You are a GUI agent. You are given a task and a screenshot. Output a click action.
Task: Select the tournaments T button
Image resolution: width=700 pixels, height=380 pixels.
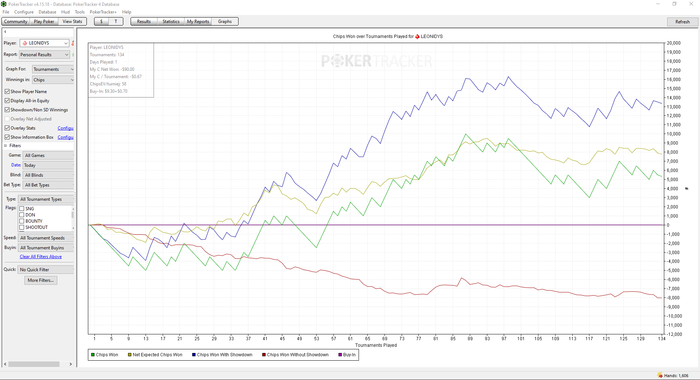(116, 21)
